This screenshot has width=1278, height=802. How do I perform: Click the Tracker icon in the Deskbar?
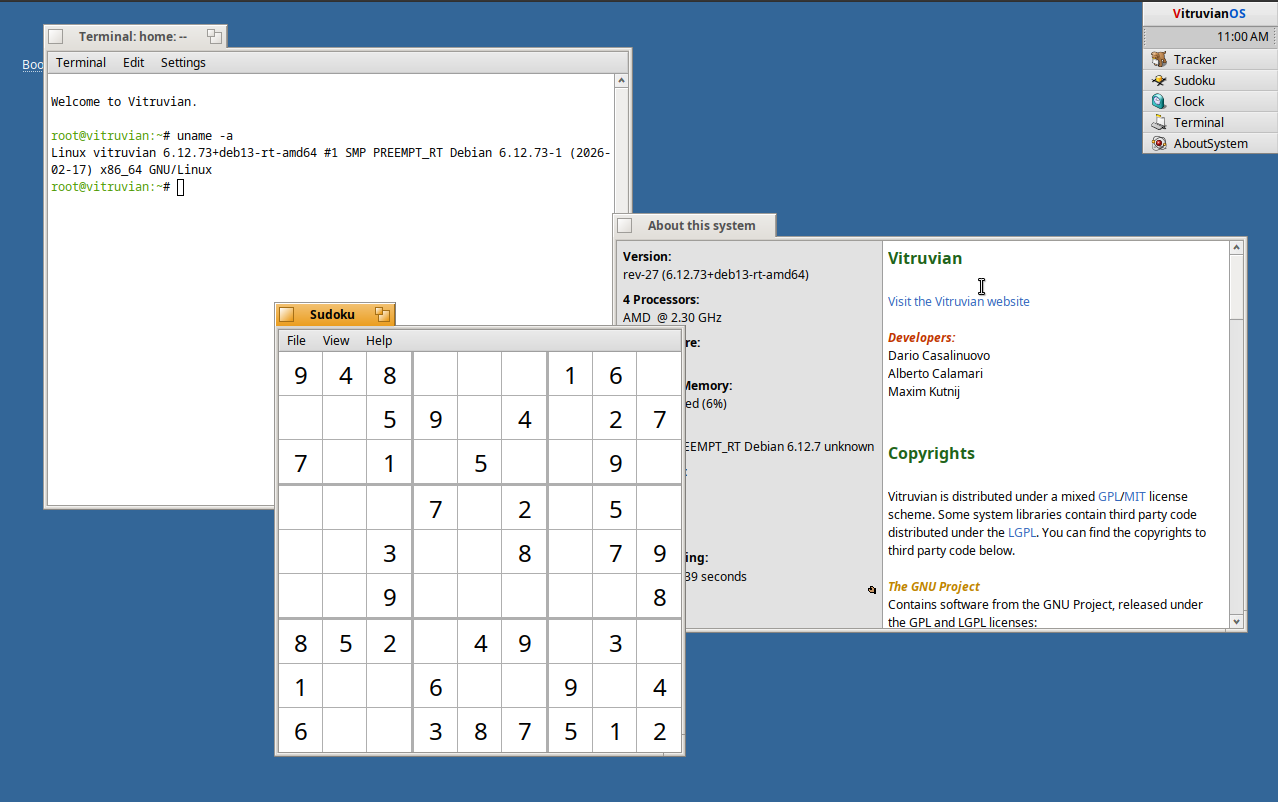click(x=1159, y=60)
